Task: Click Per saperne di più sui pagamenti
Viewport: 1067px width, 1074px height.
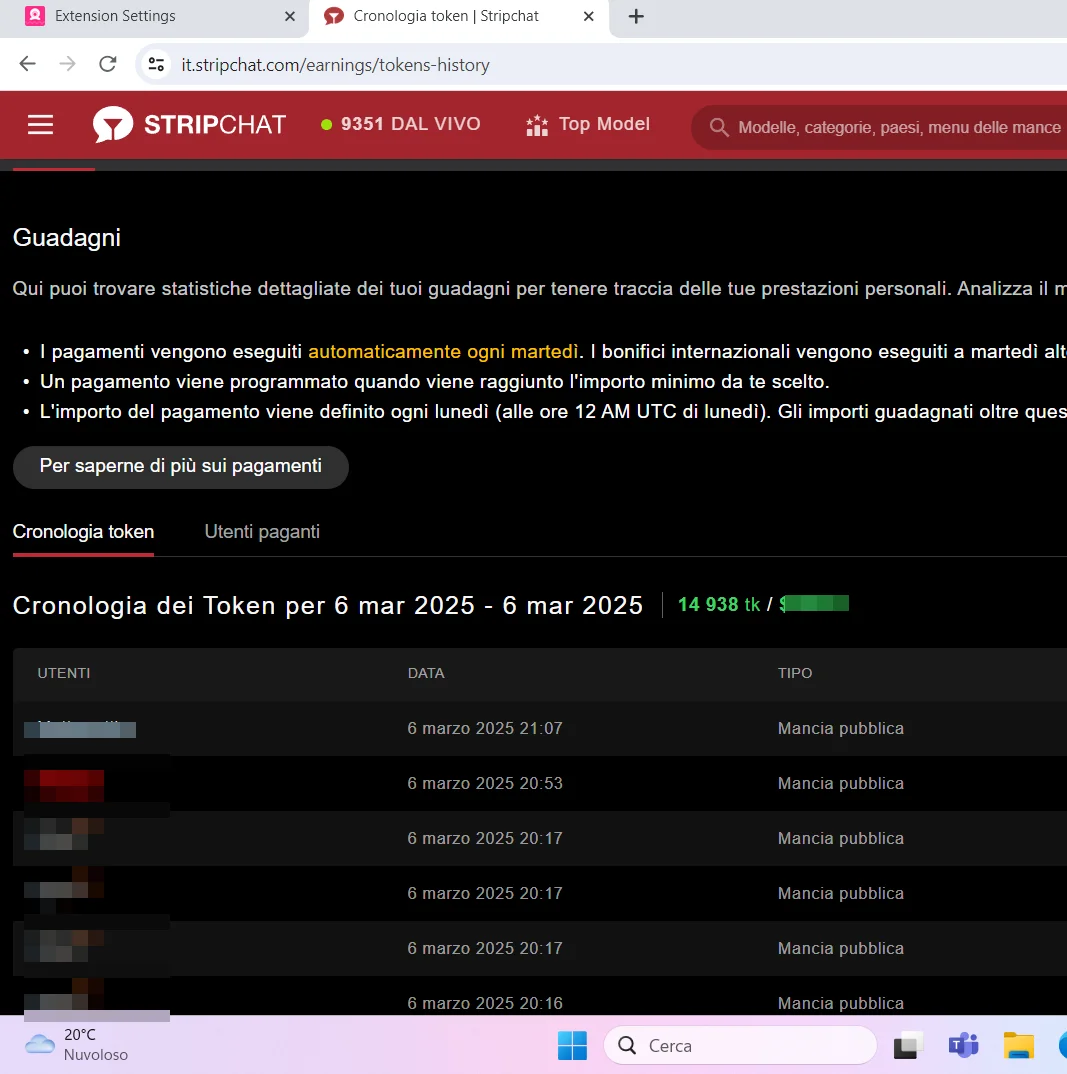Action: point(180,467)
